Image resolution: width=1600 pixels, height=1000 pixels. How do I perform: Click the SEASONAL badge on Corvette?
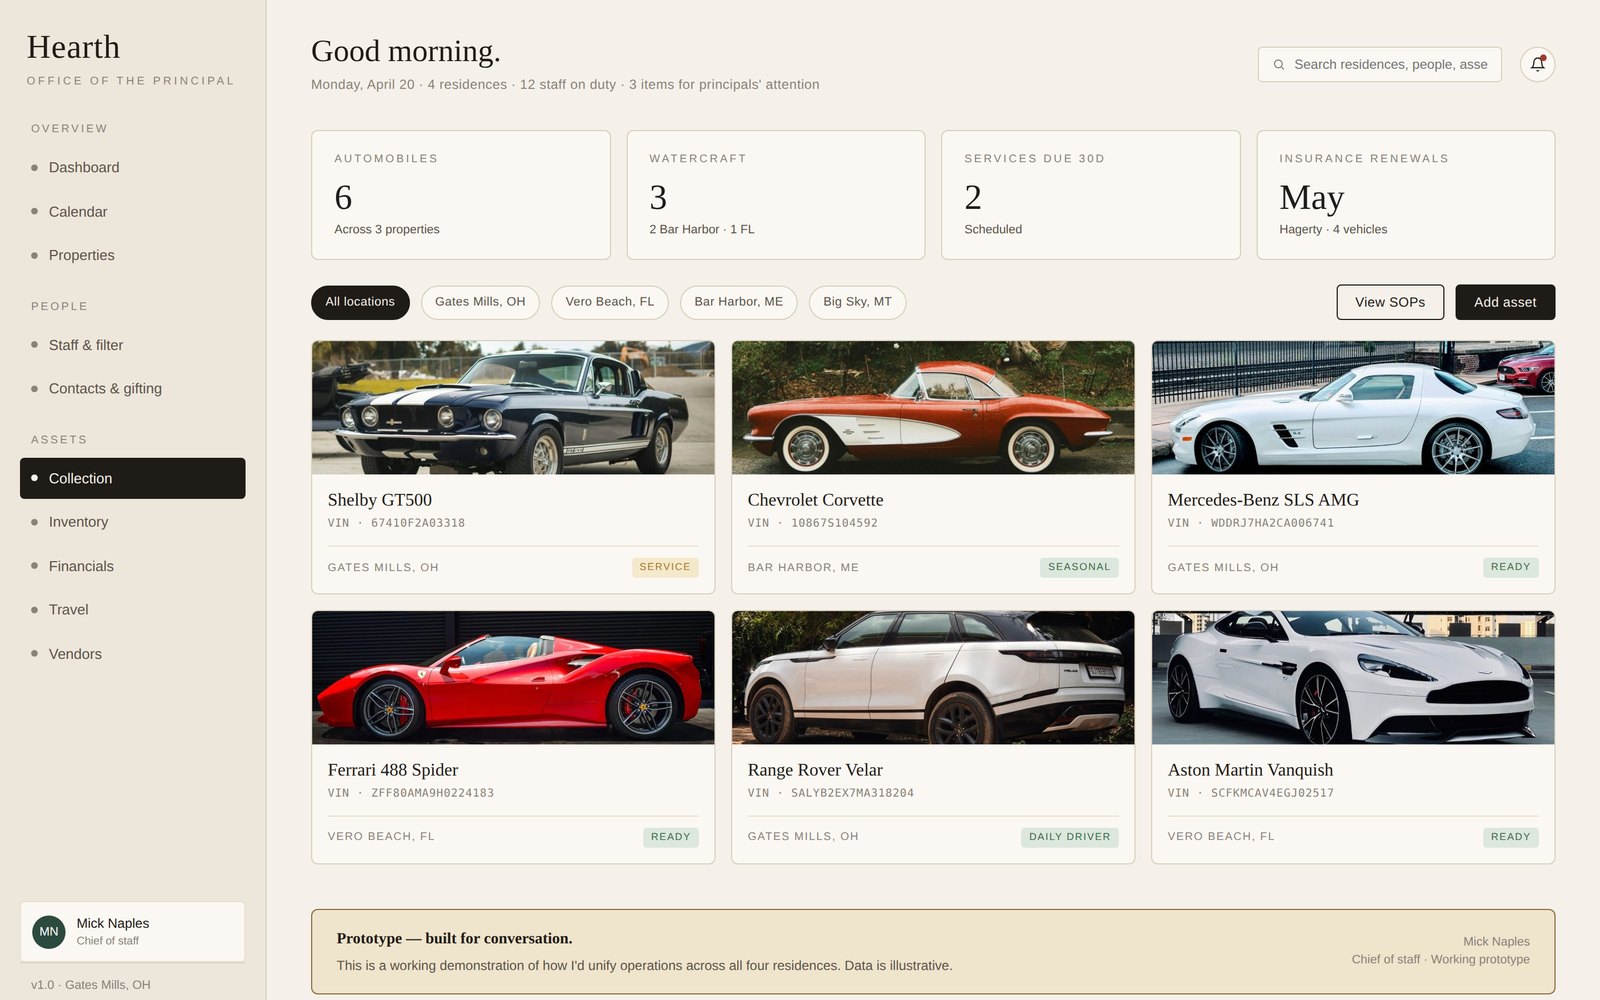[x=1079, y=567]
